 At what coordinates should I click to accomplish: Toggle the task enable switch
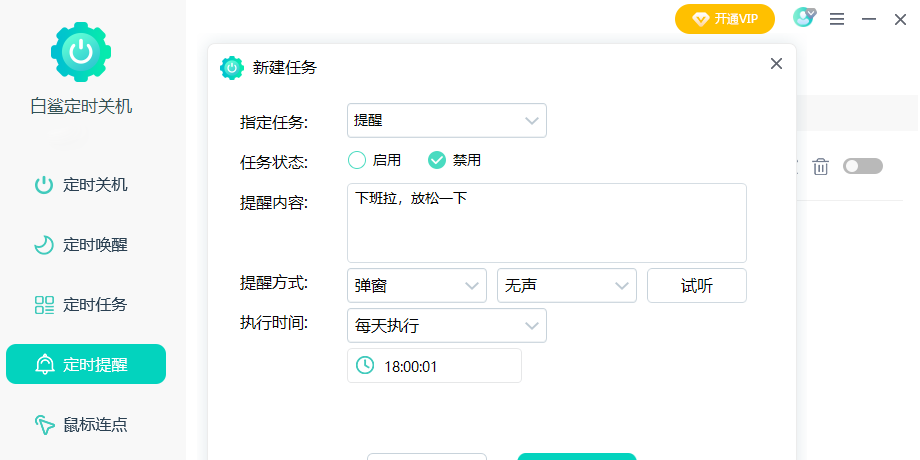tap(863, 167)
